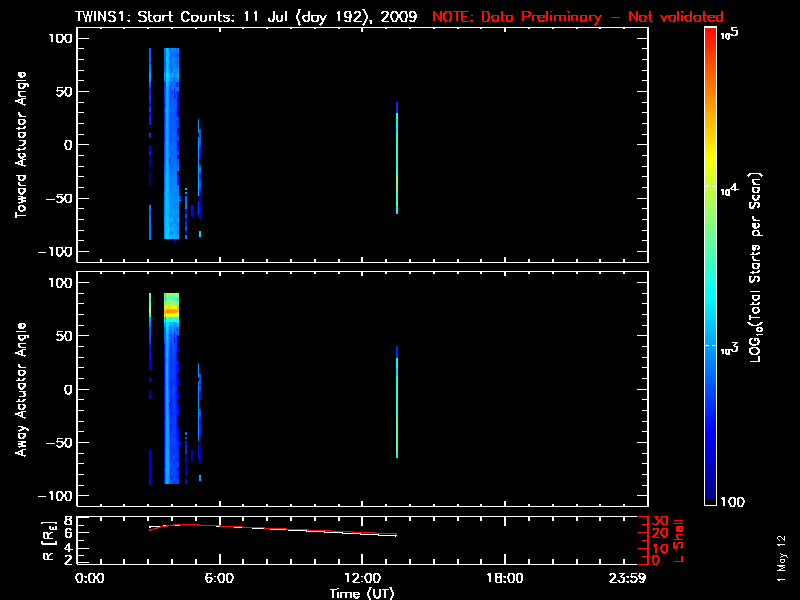The width and height of the screenshot is (800, 600).
Task: Click the 10^3 tick label on the color bar
Action: tap(729, 345)
